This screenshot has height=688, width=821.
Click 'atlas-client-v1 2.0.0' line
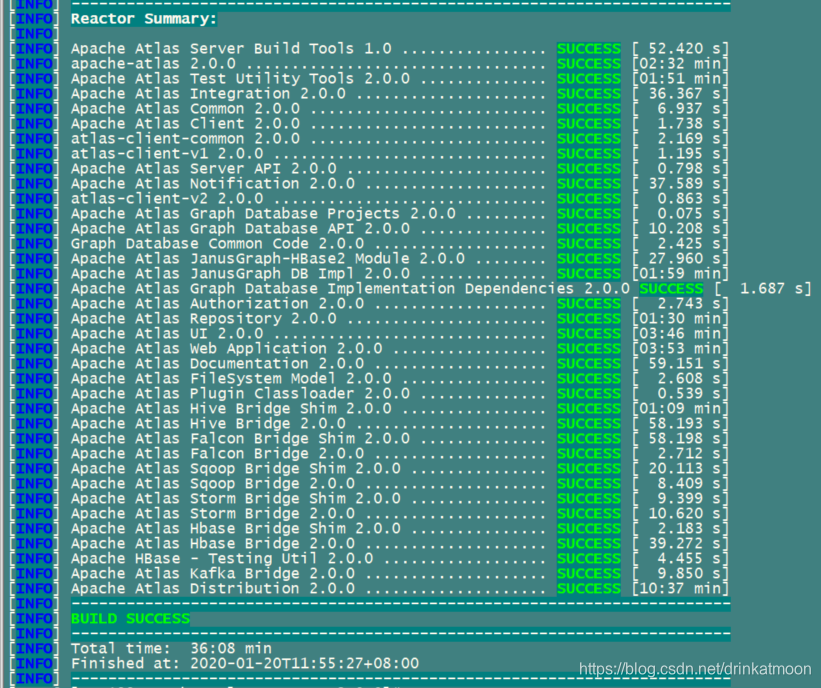[x=167, y=154]
